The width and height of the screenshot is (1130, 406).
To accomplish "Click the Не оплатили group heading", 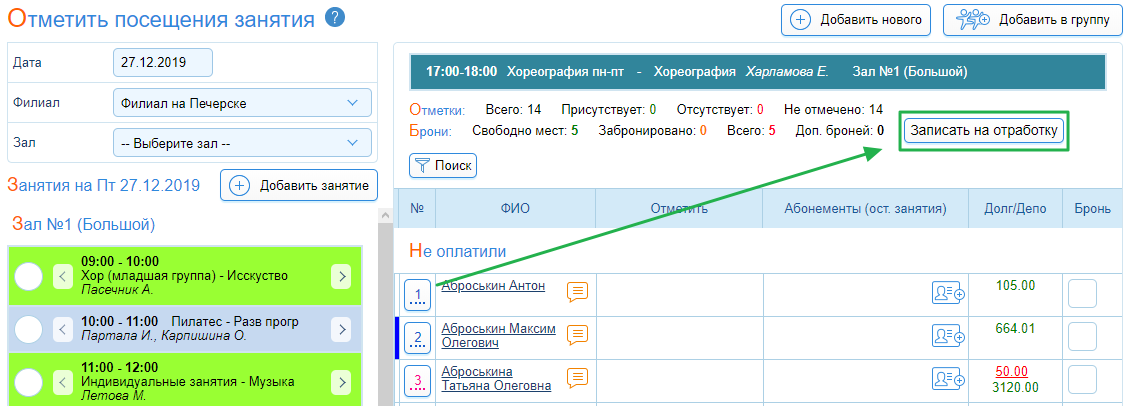I will point(458,251).
